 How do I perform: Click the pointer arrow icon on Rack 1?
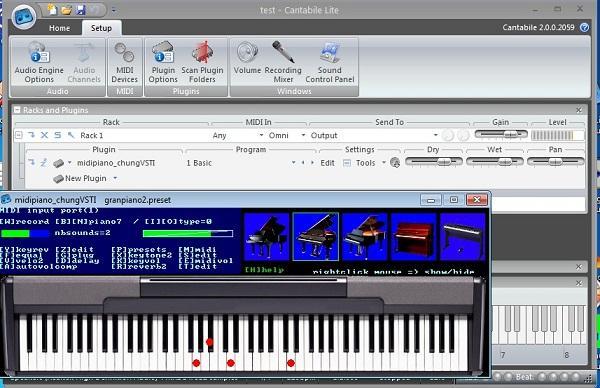click(71, 135)
